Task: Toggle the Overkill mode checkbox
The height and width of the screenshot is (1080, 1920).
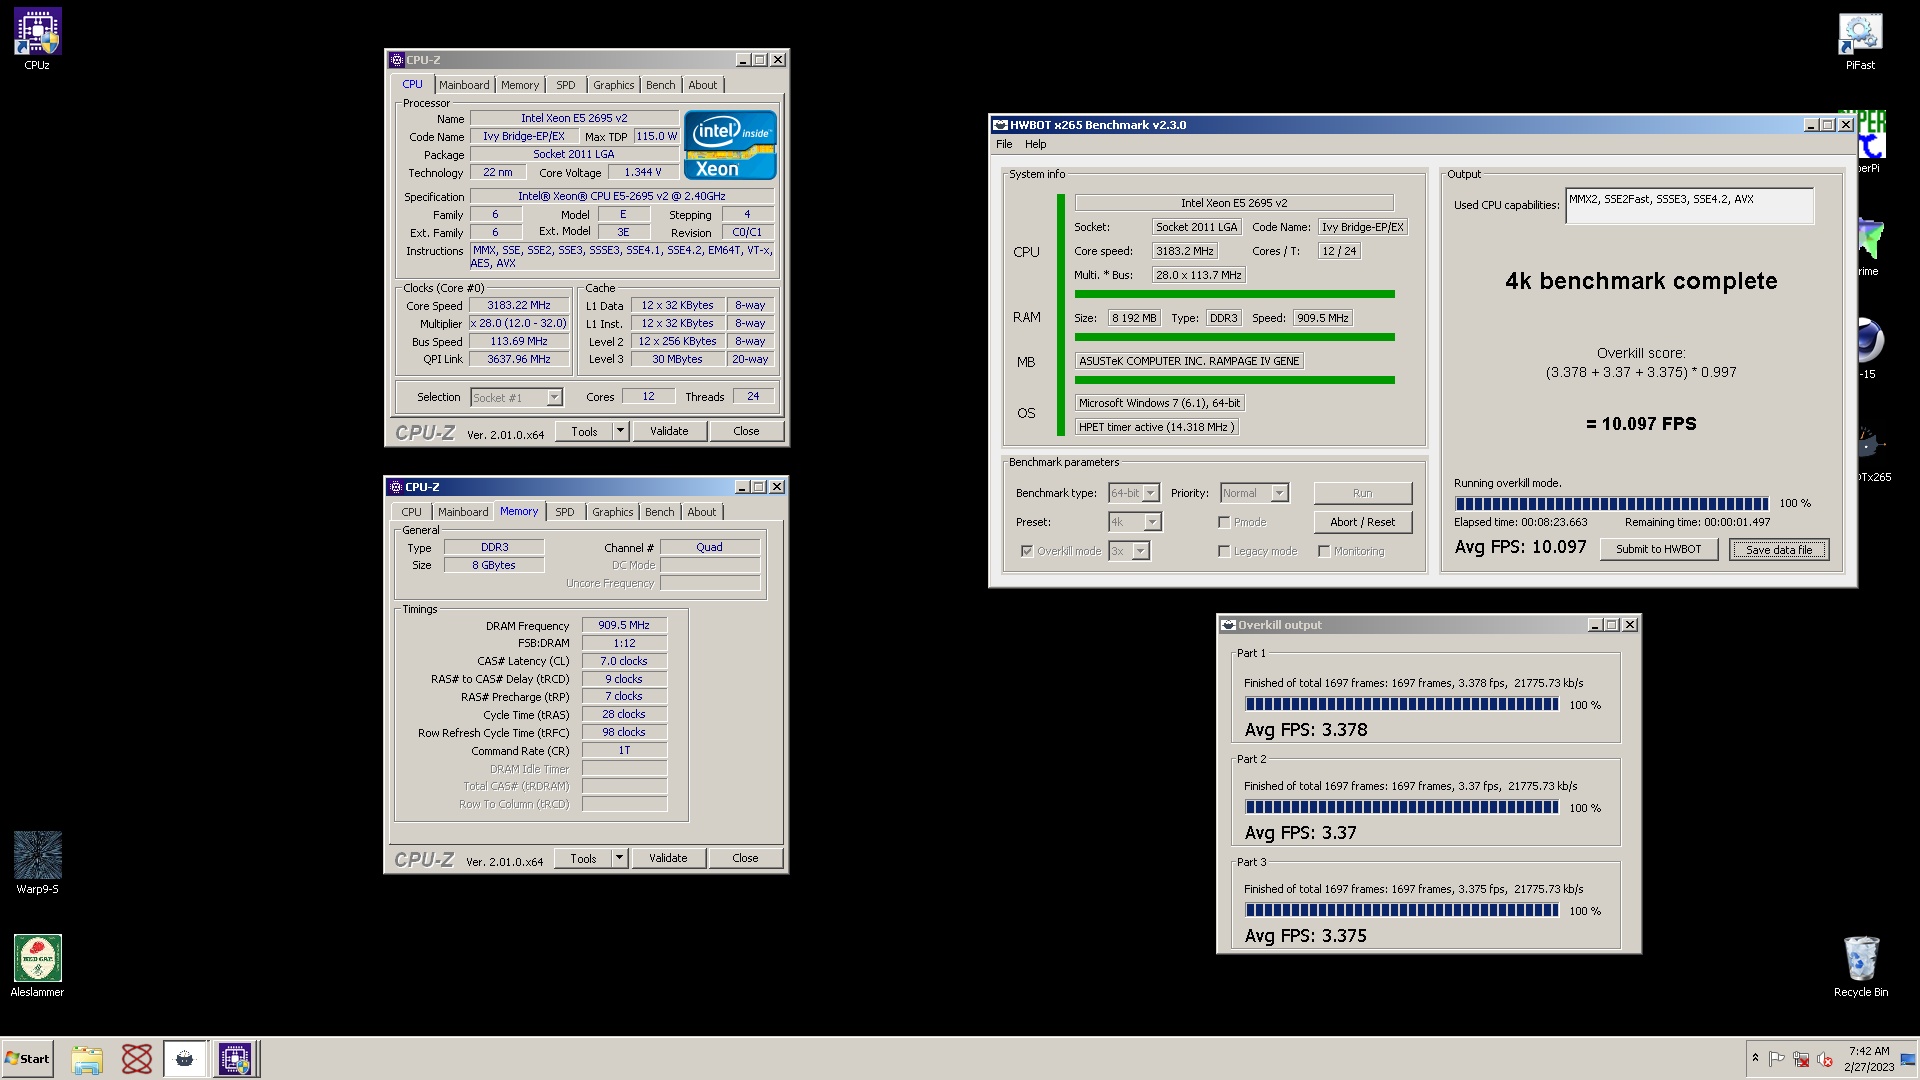Action: (x=1027, y=551)
